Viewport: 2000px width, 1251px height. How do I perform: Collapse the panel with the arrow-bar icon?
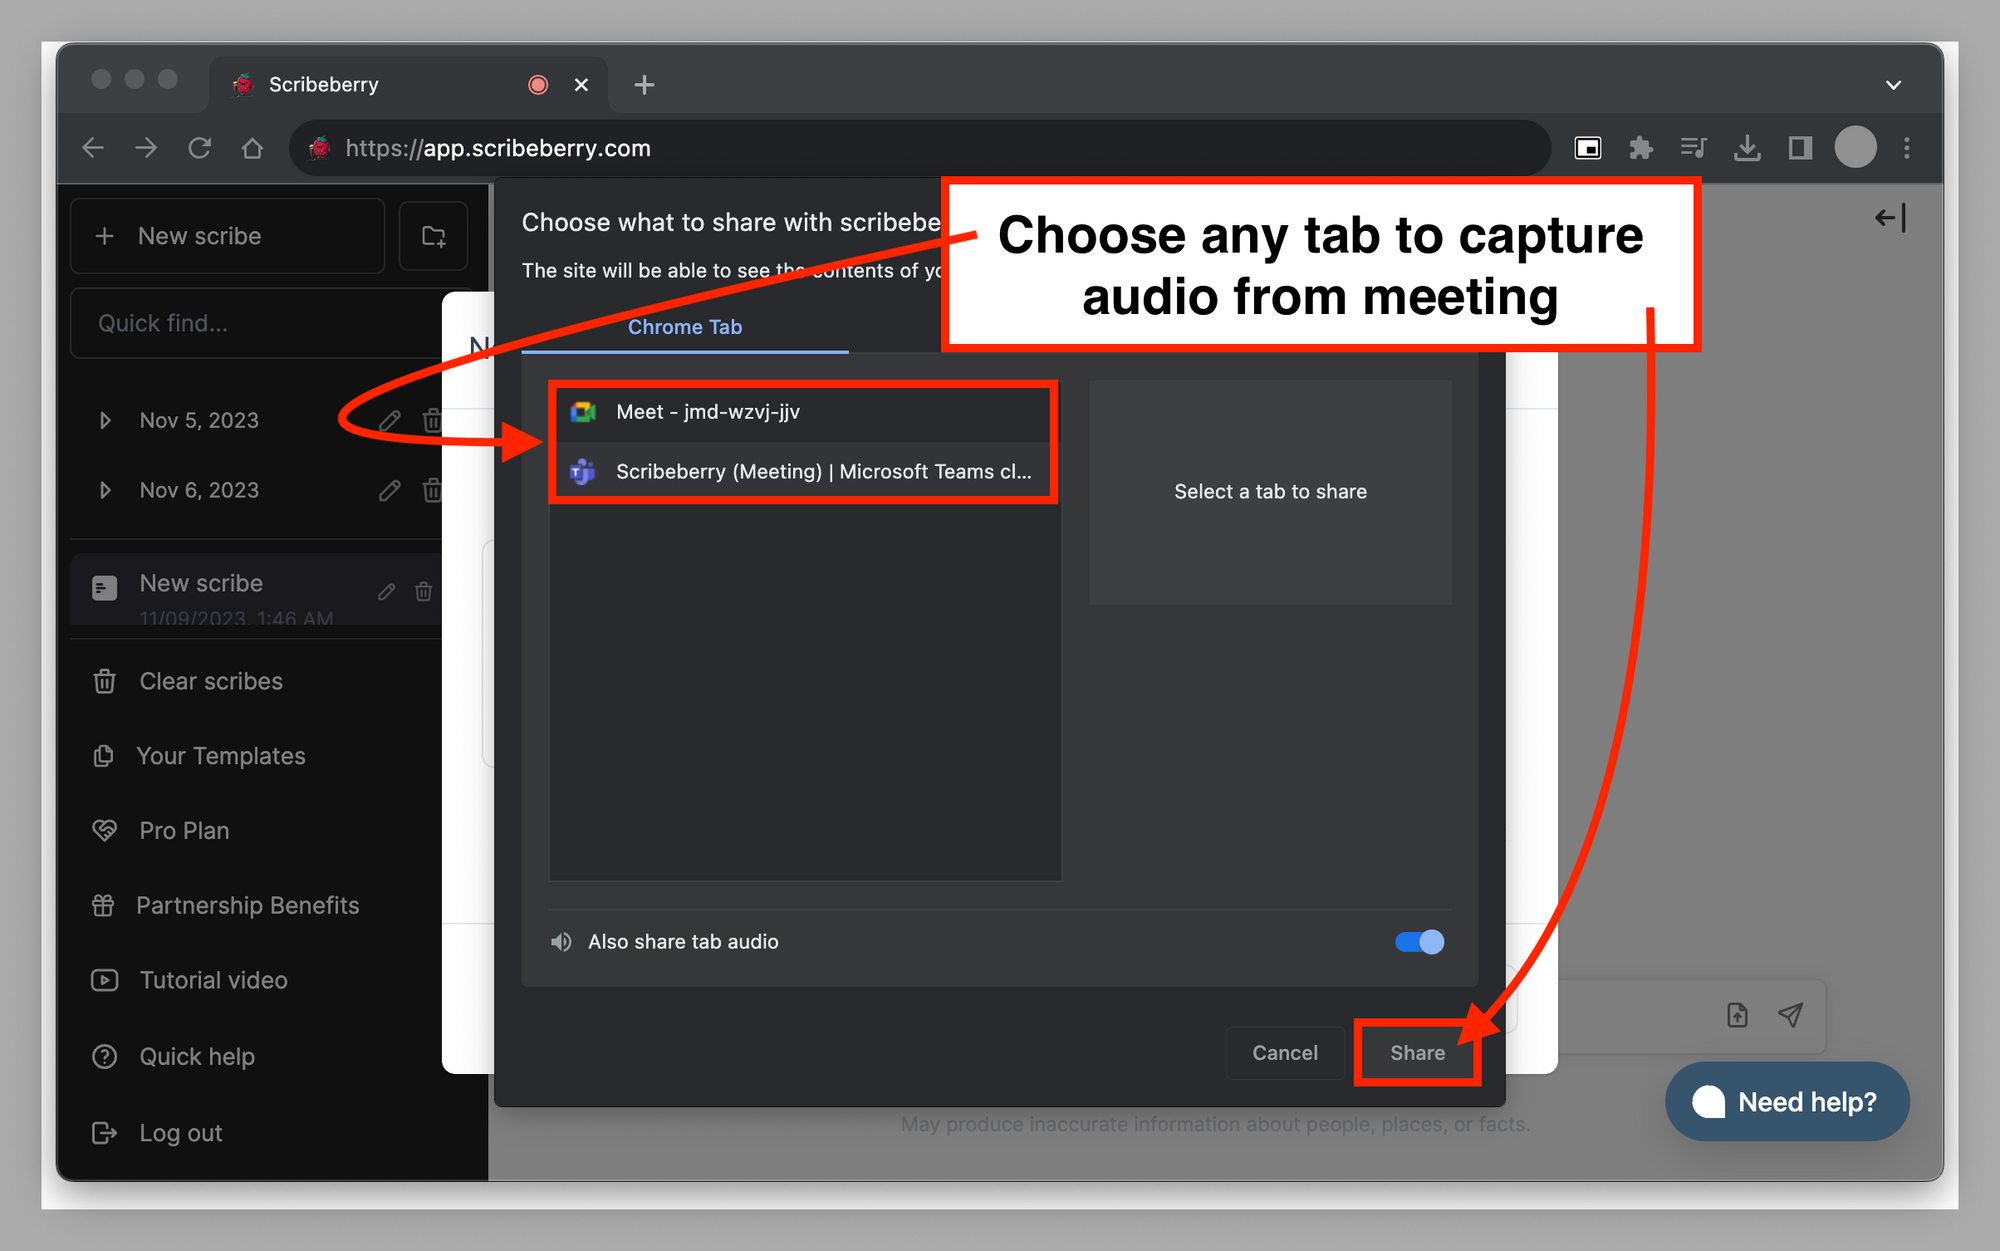(1889, 218)
